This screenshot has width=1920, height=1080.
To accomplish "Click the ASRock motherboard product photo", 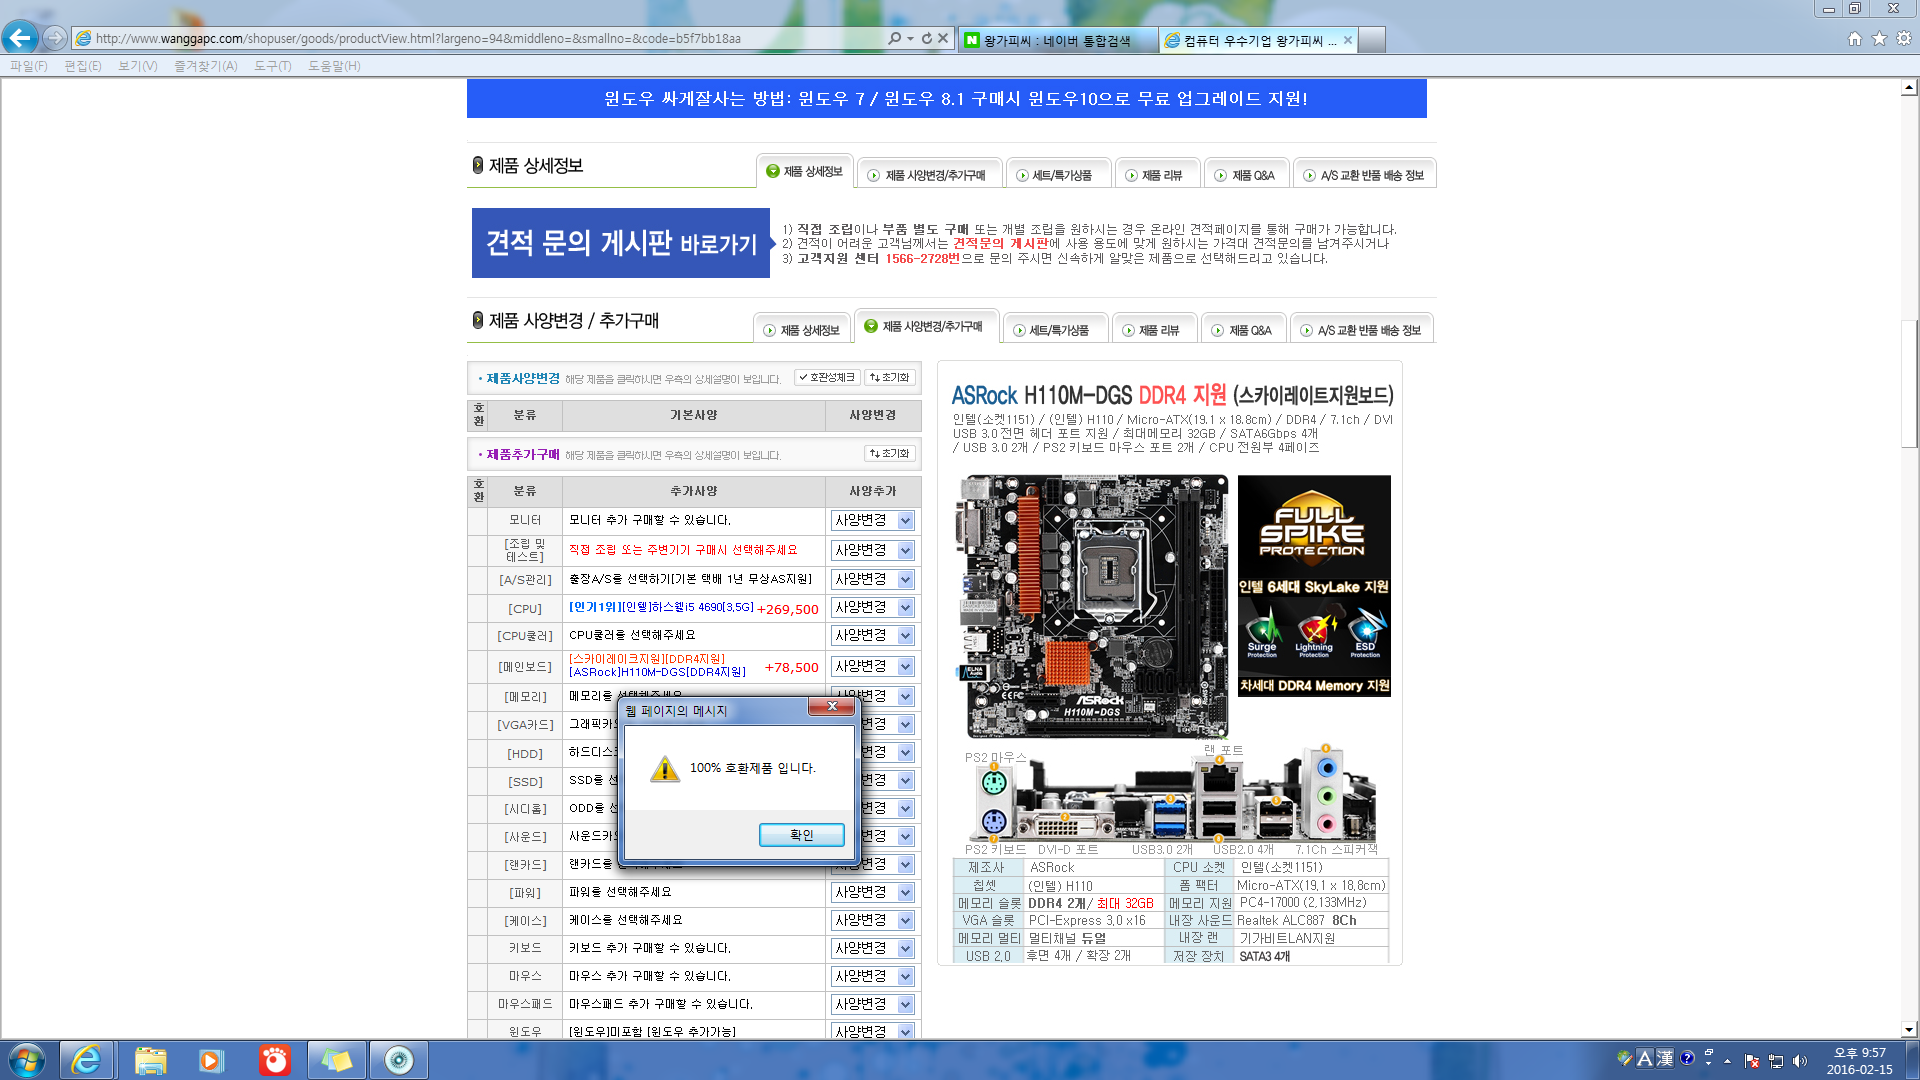I will point(1092,606).
